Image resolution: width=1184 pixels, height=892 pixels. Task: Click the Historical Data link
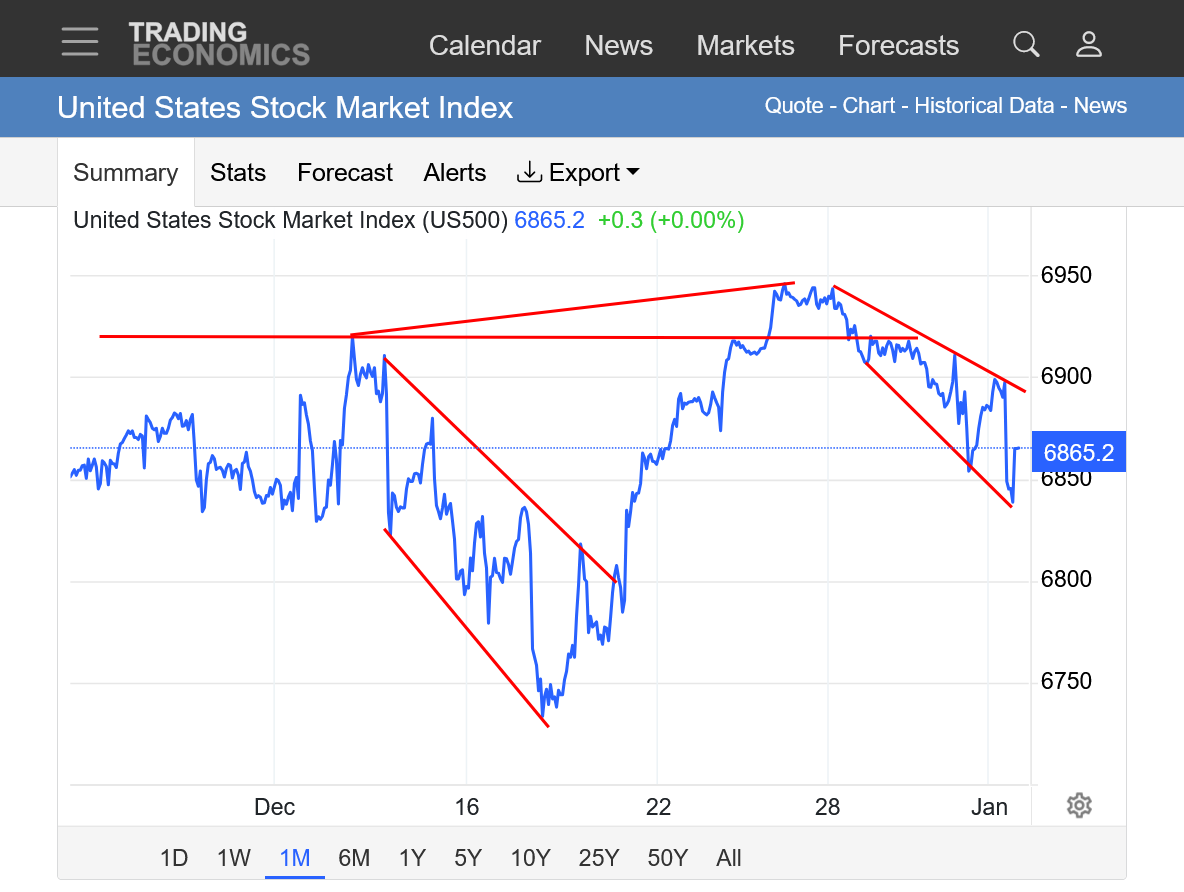984,106
